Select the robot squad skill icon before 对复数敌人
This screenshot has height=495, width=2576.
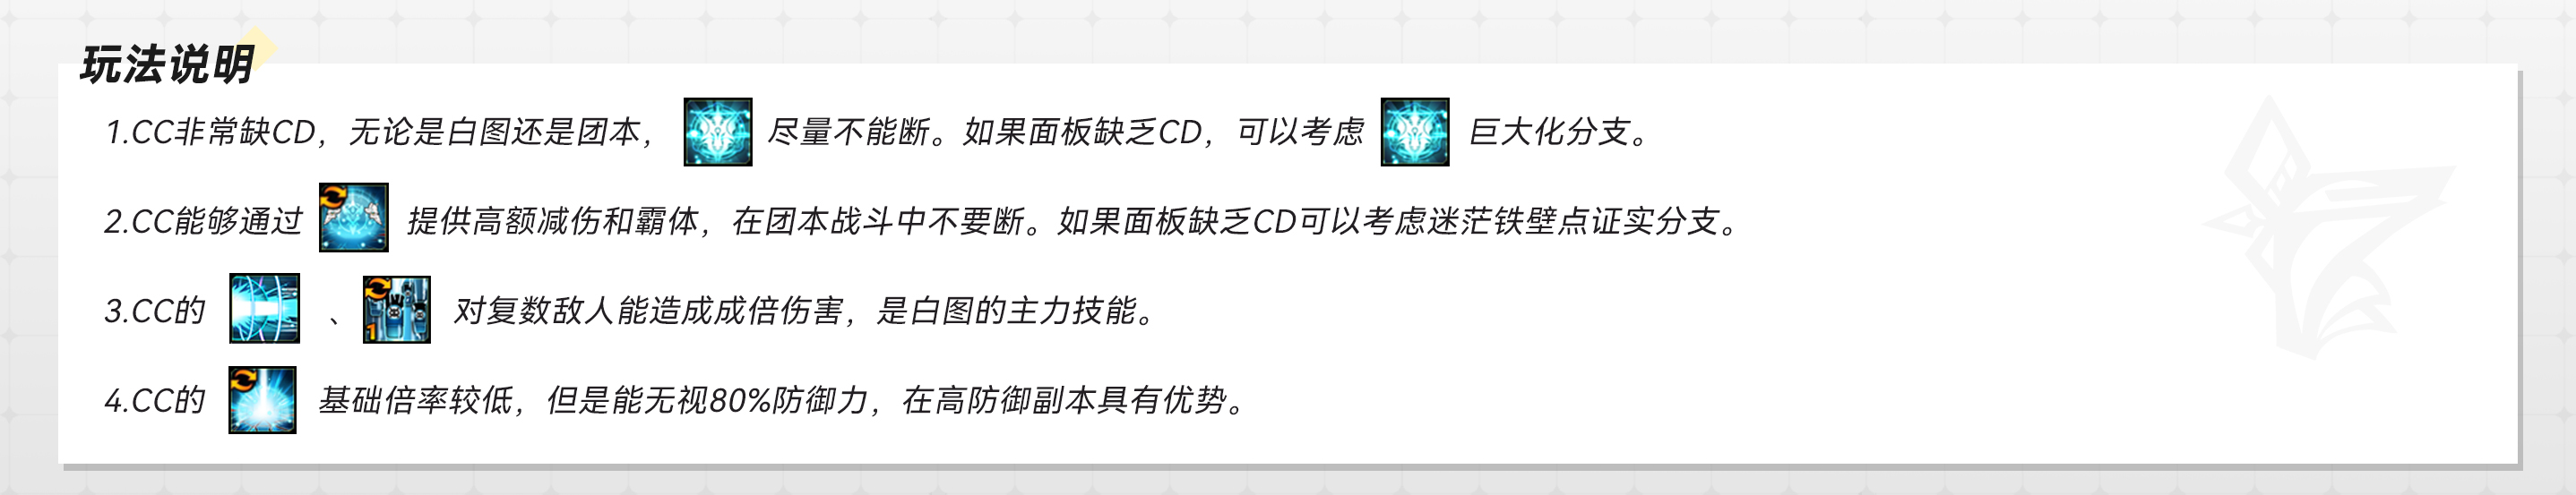click(x=397, y=310)
